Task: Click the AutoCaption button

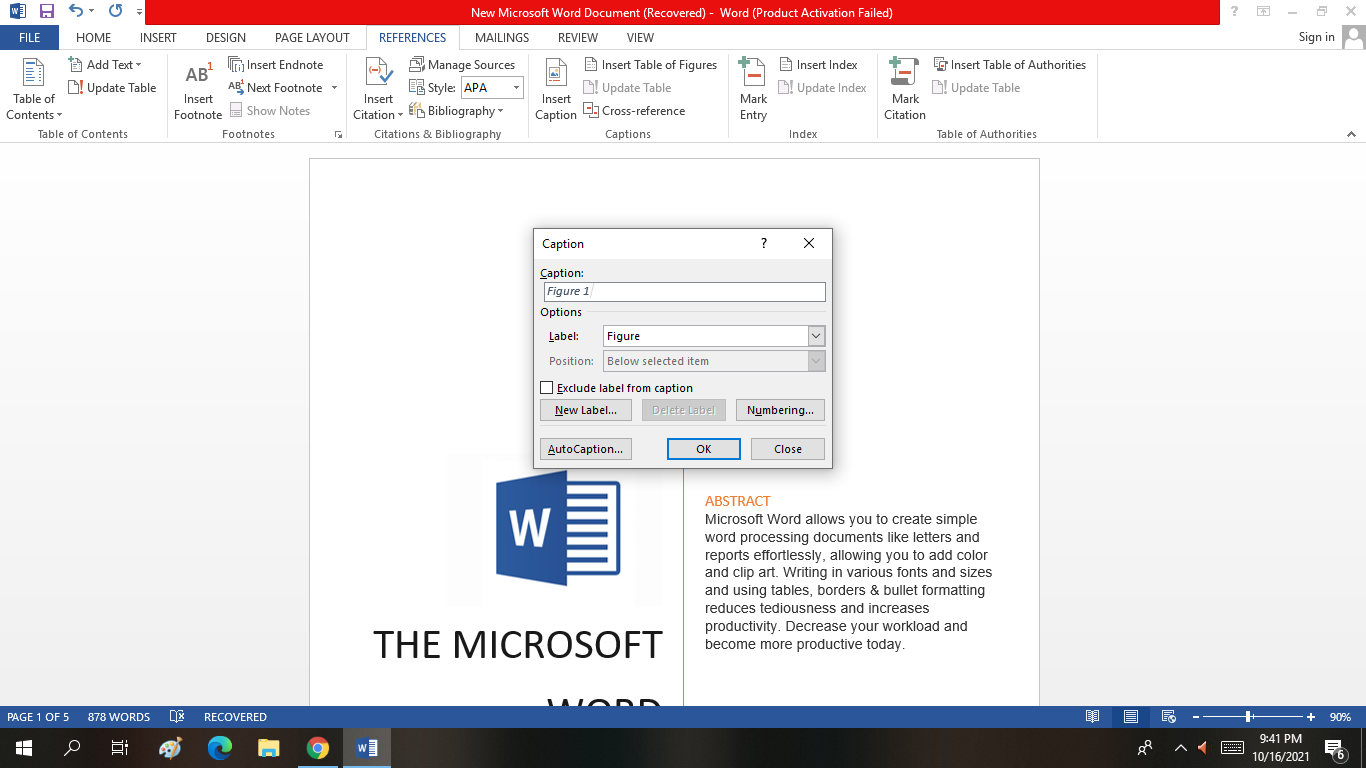Action: (586, 449)
